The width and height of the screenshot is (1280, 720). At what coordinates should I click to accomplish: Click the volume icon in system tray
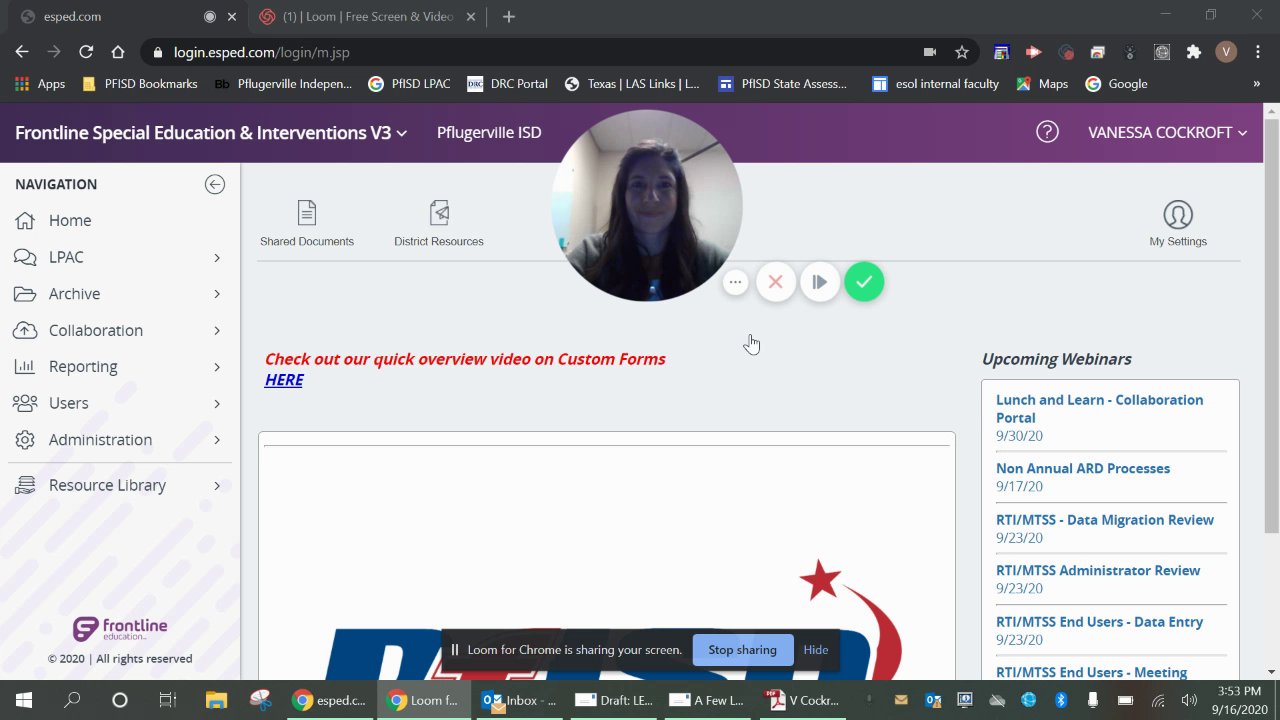click(1189, 700)
